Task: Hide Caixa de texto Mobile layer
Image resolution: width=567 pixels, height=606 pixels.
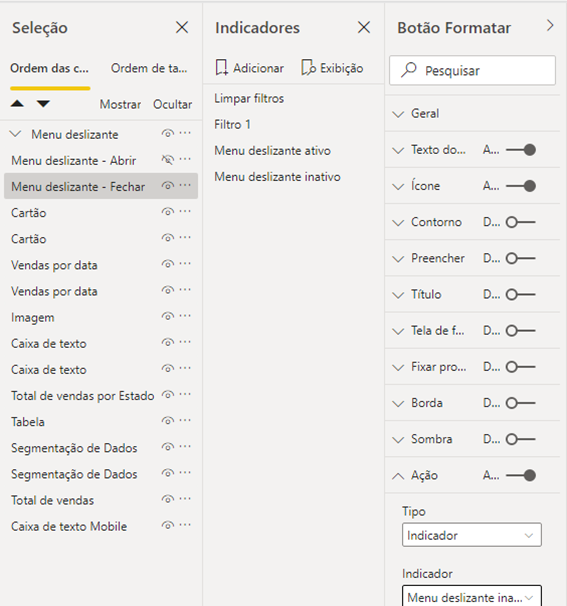Action: [167, 526]
